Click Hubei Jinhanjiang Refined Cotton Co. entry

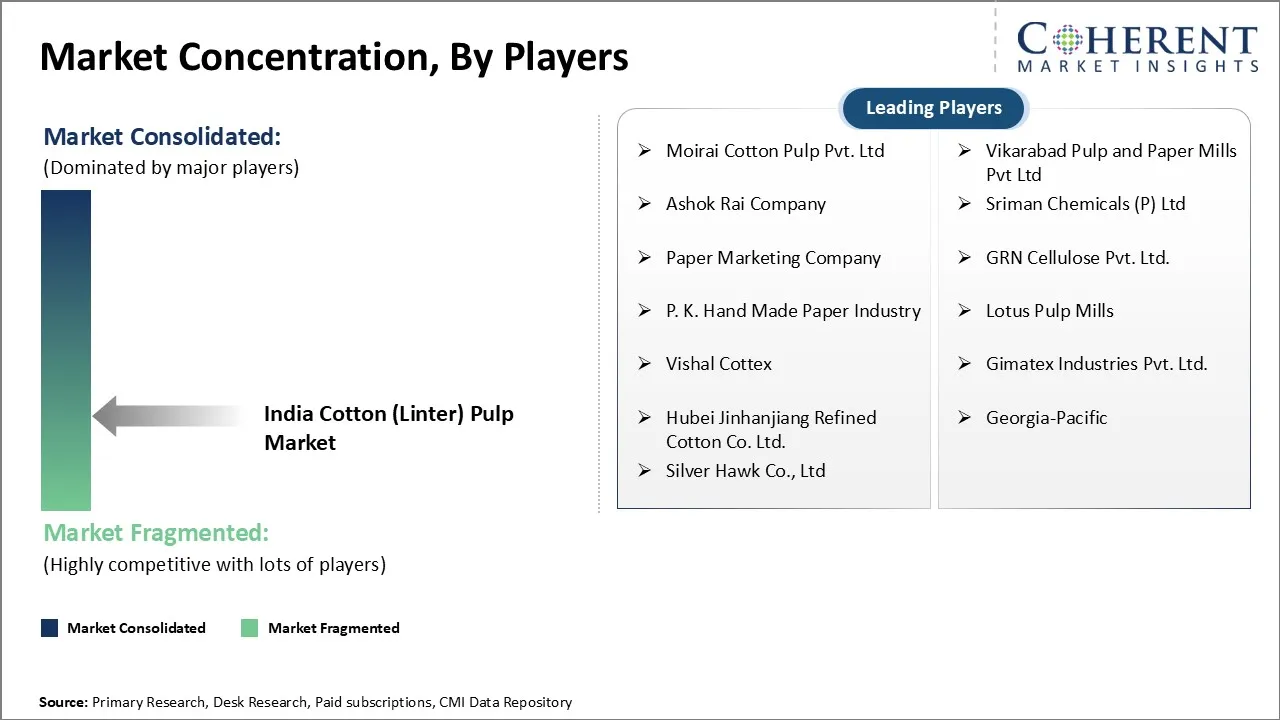click(770, 429)
